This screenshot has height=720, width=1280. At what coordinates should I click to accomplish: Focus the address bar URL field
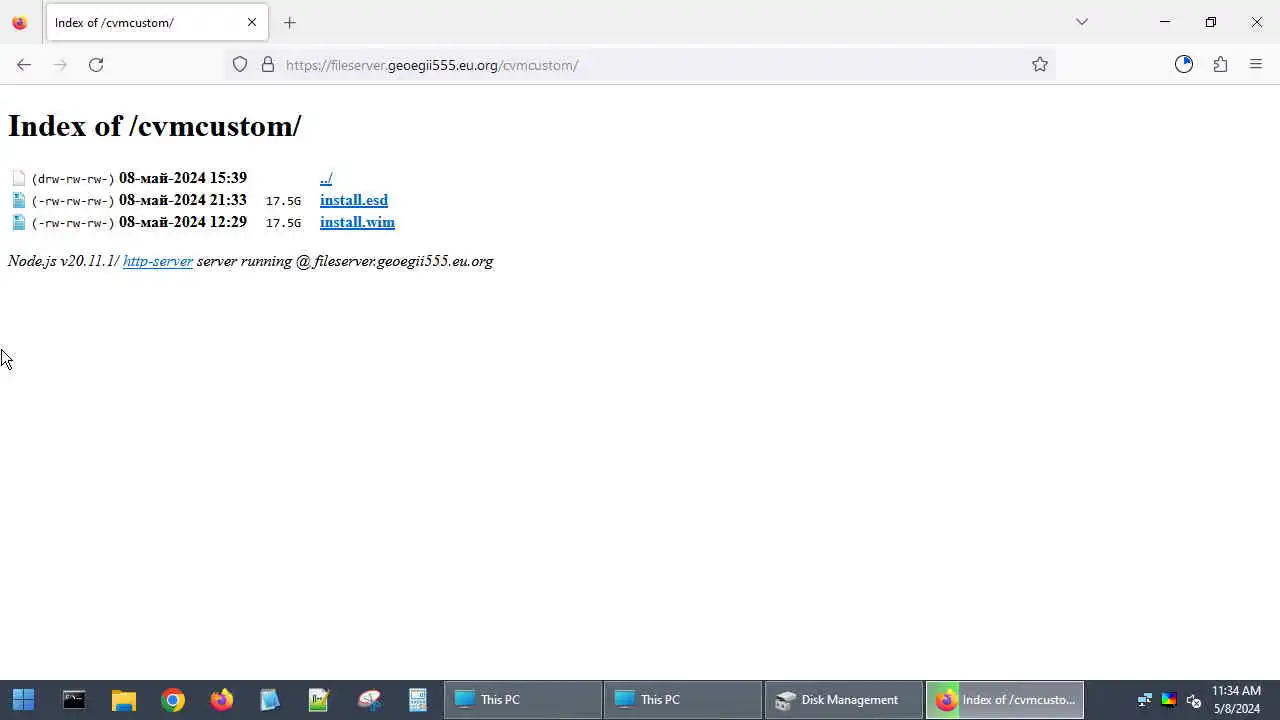(x=640, y=65)
